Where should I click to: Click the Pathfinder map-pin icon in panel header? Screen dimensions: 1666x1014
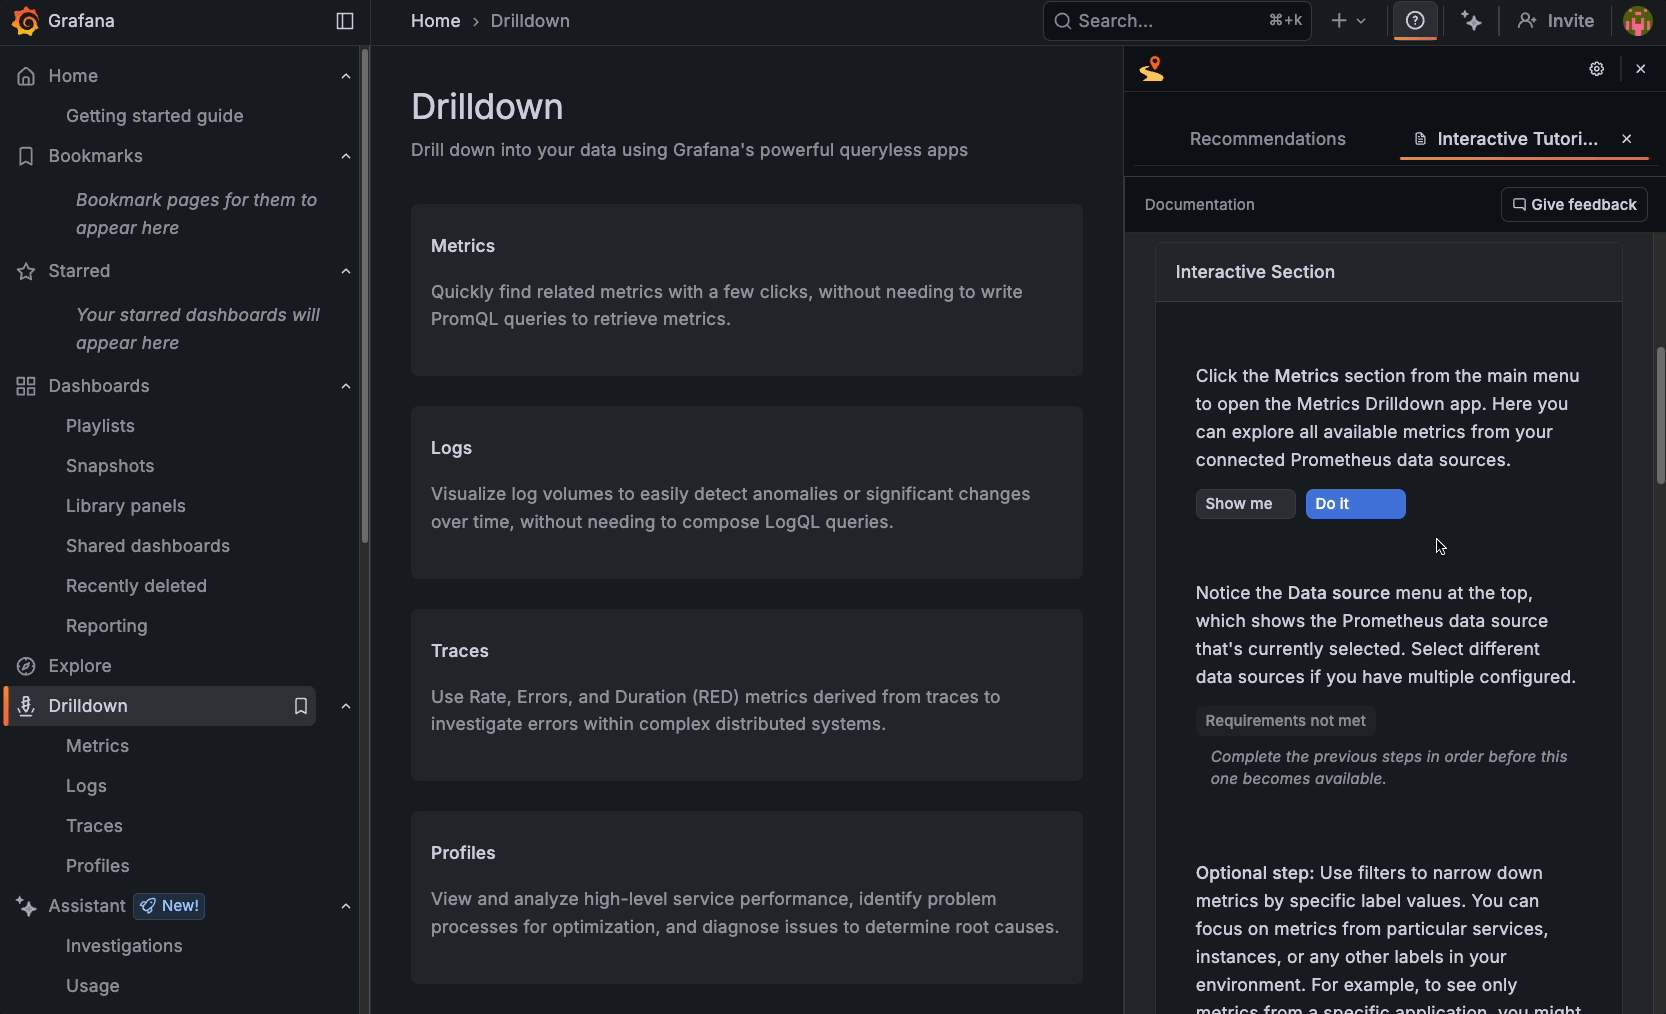1151,69
